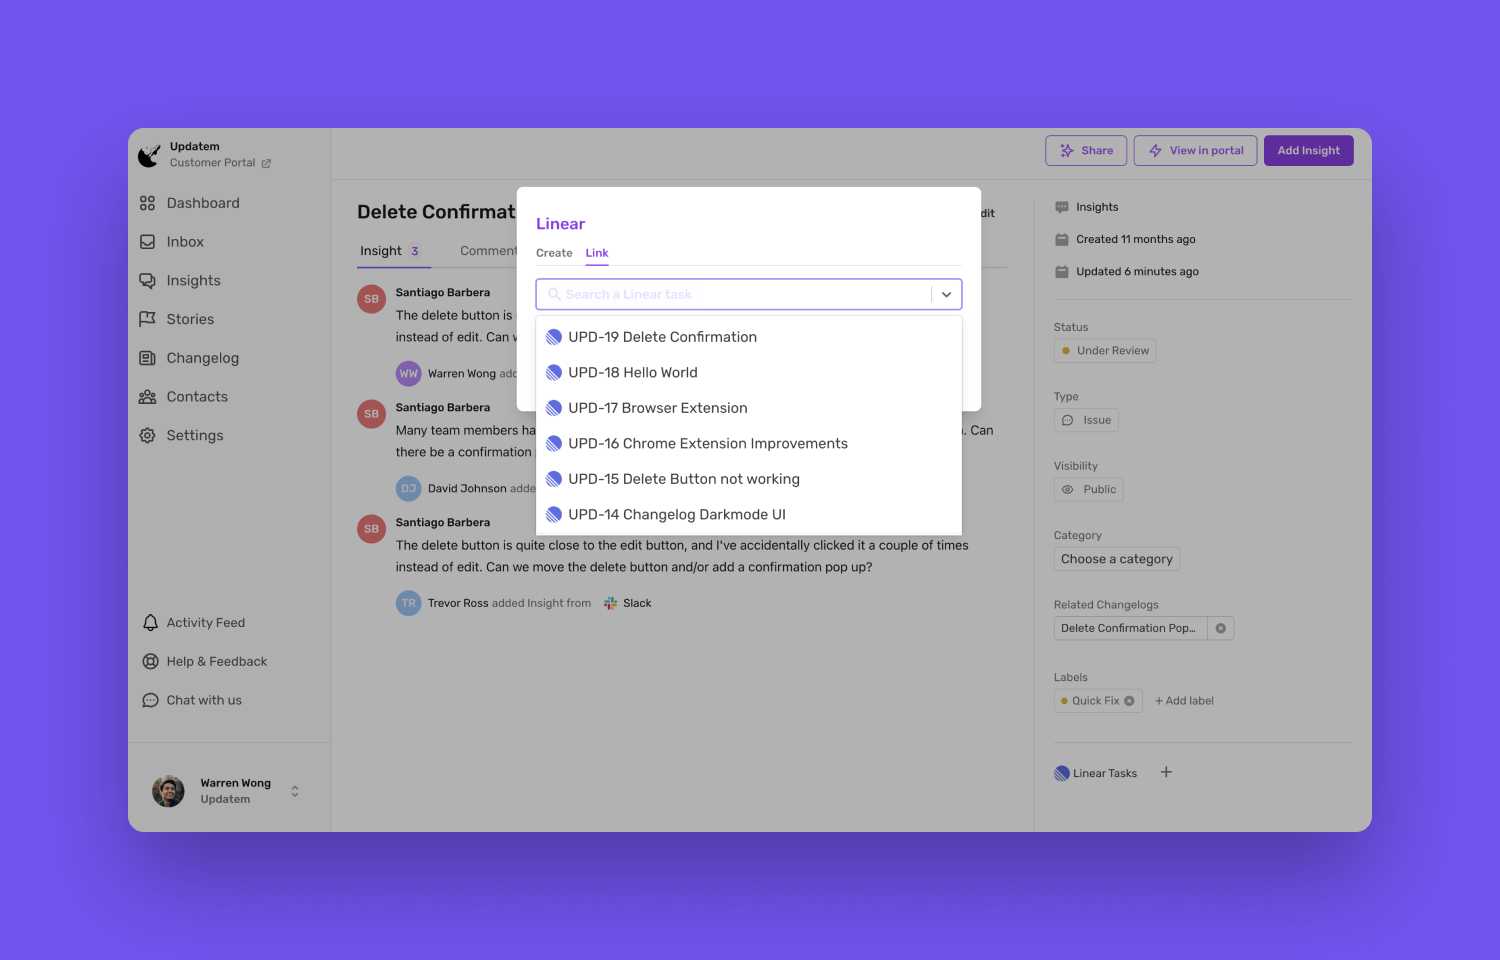The height and width of the screenshot is (960, 1500).
Task: Open Activity Feed bell icon
Action: pyautogui.click(x=150, y=623)
